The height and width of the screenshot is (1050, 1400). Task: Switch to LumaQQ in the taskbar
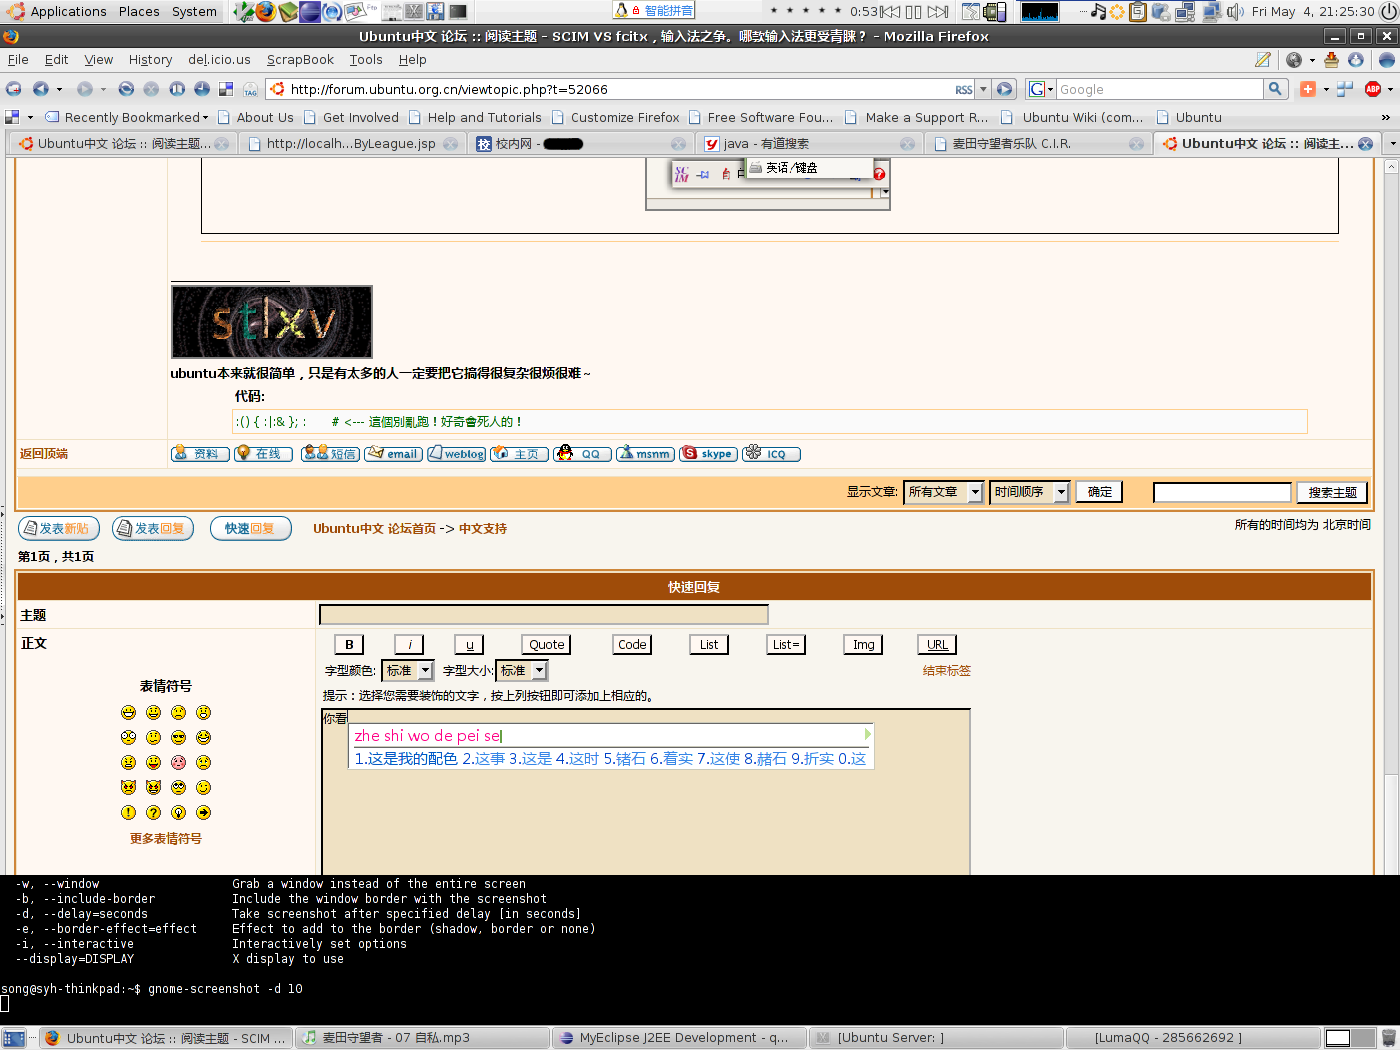pyautogui.click(x=1192, y=1038)
